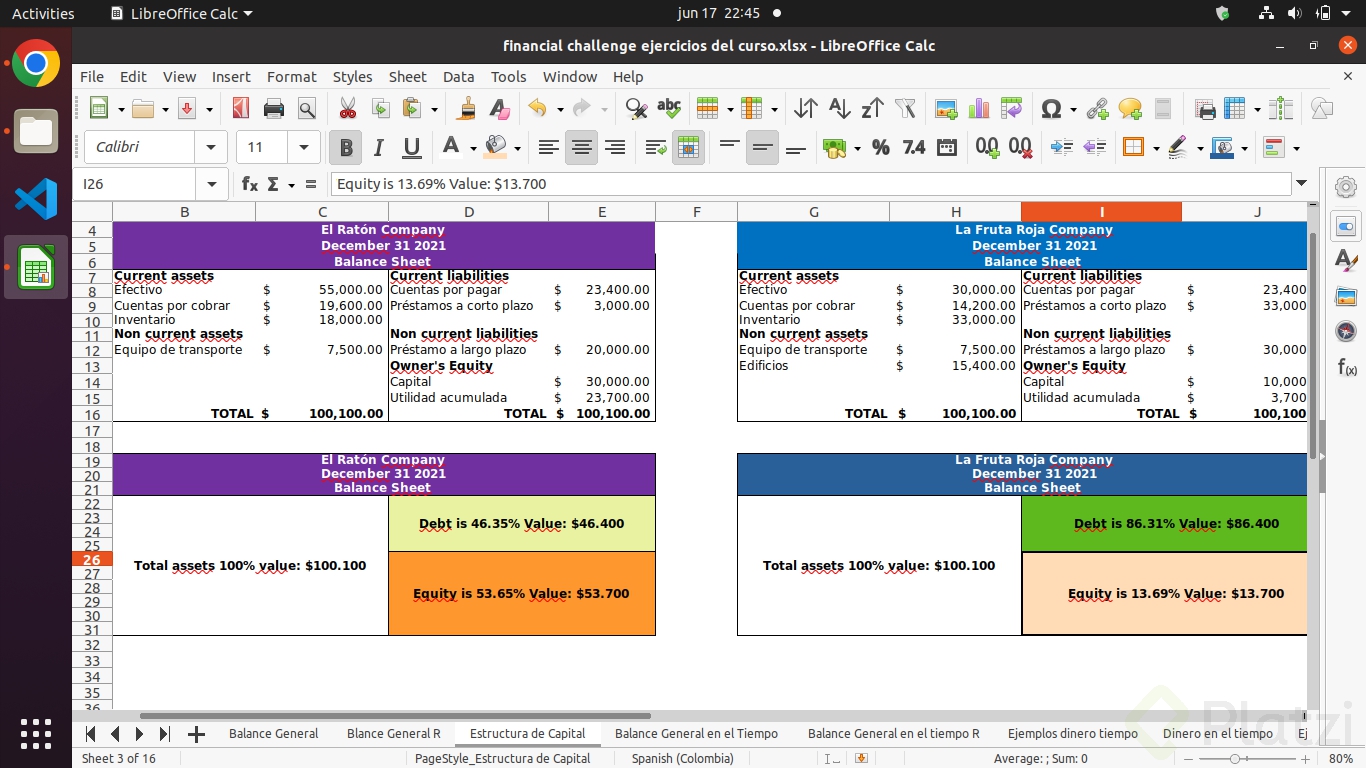Open the font name dropdown
The height and width of the screenshot is (768, 1366).
point(211,147)
